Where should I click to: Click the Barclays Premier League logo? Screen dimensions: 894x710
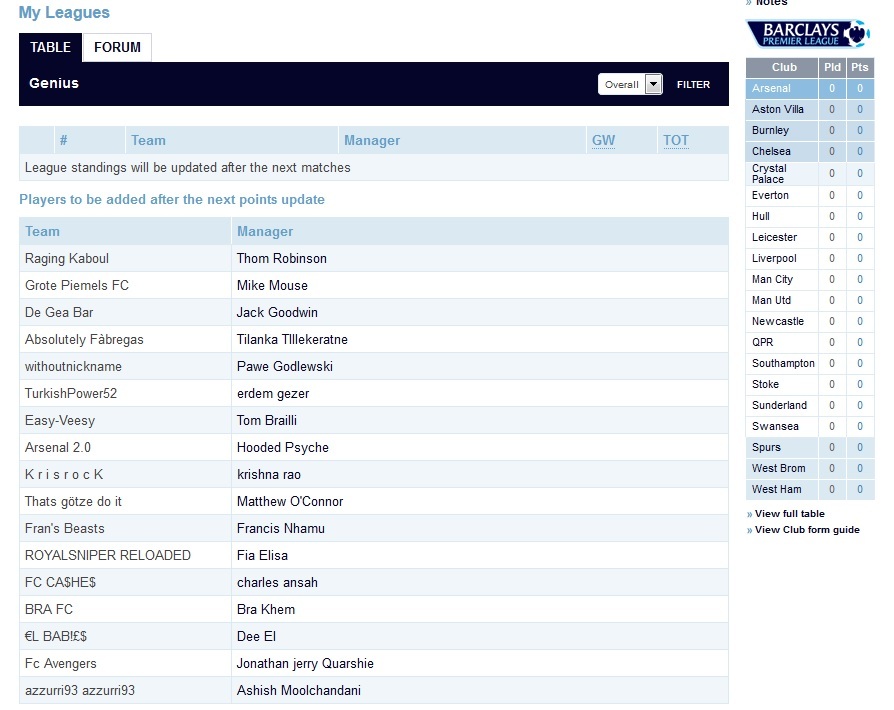(x=808, y=33)
